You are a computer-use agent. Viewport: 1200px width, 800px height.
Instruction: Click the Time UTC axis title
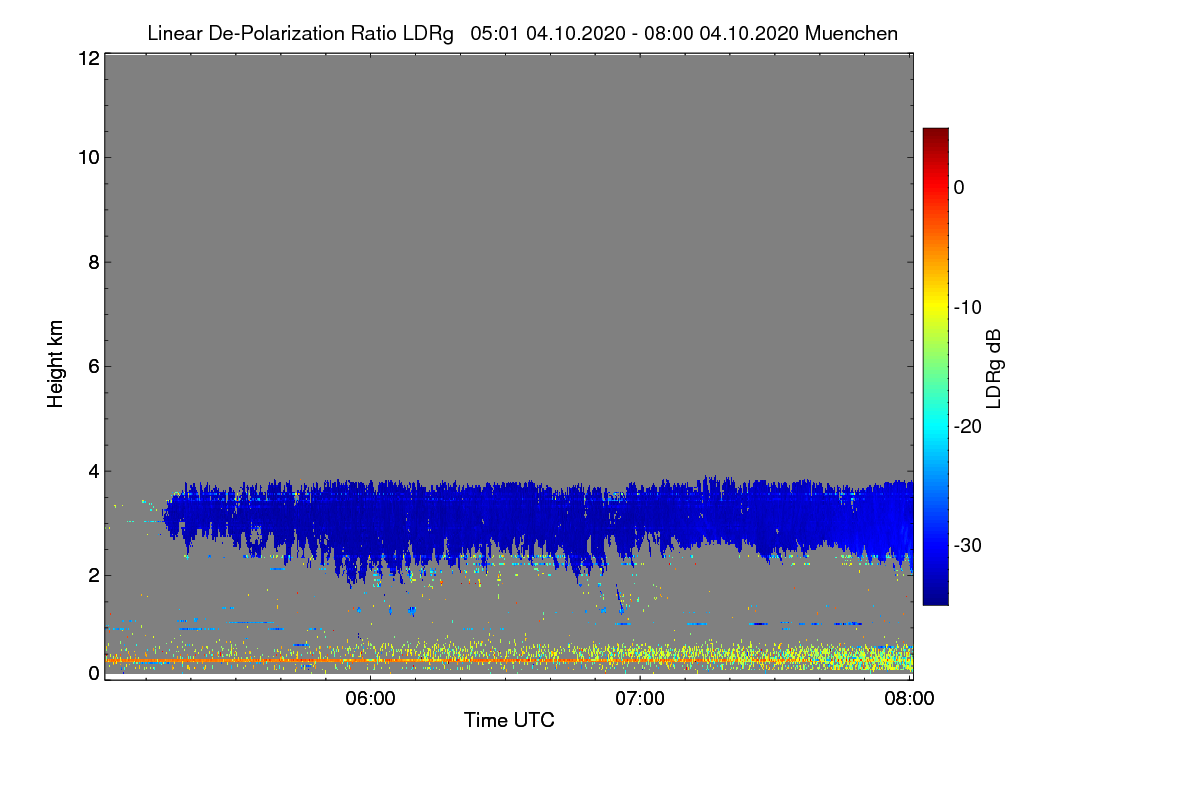pyautogui.click(x=509, y=720)
